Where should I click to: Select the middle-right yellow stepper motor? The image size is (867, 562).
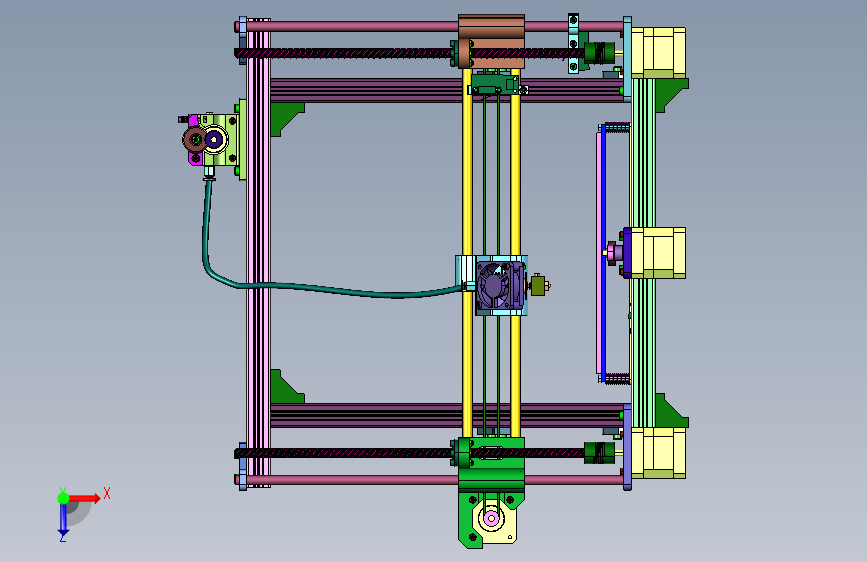[657, 253]
